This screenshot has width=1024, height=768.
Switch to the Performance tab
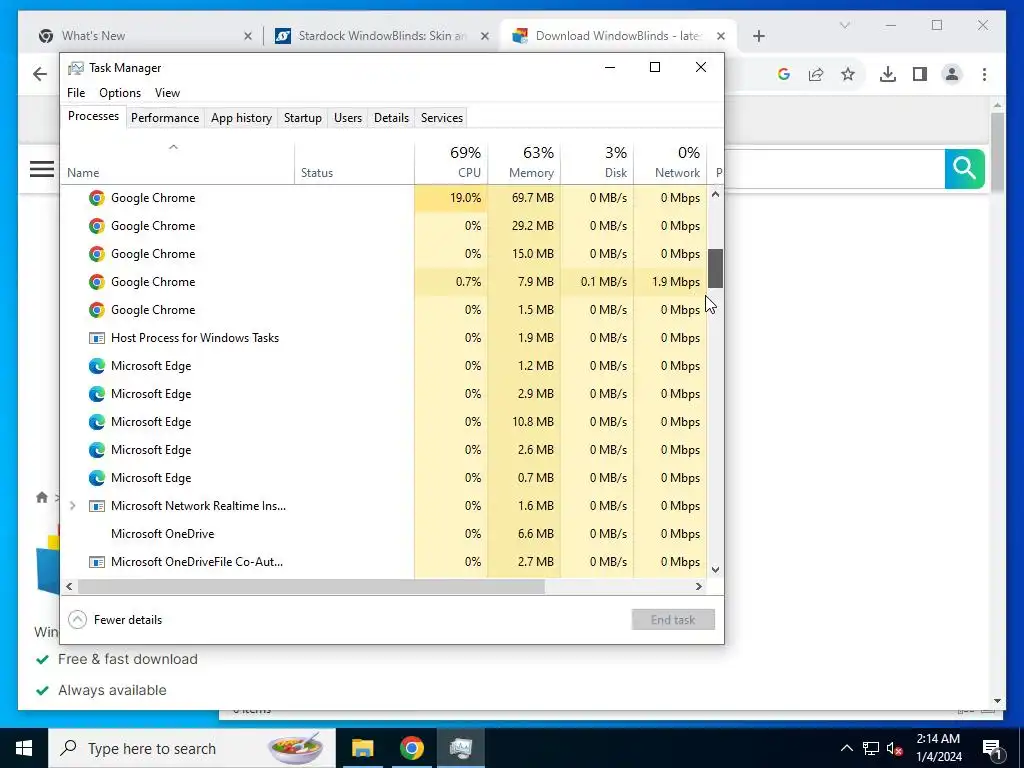click(x=165, y=118)
